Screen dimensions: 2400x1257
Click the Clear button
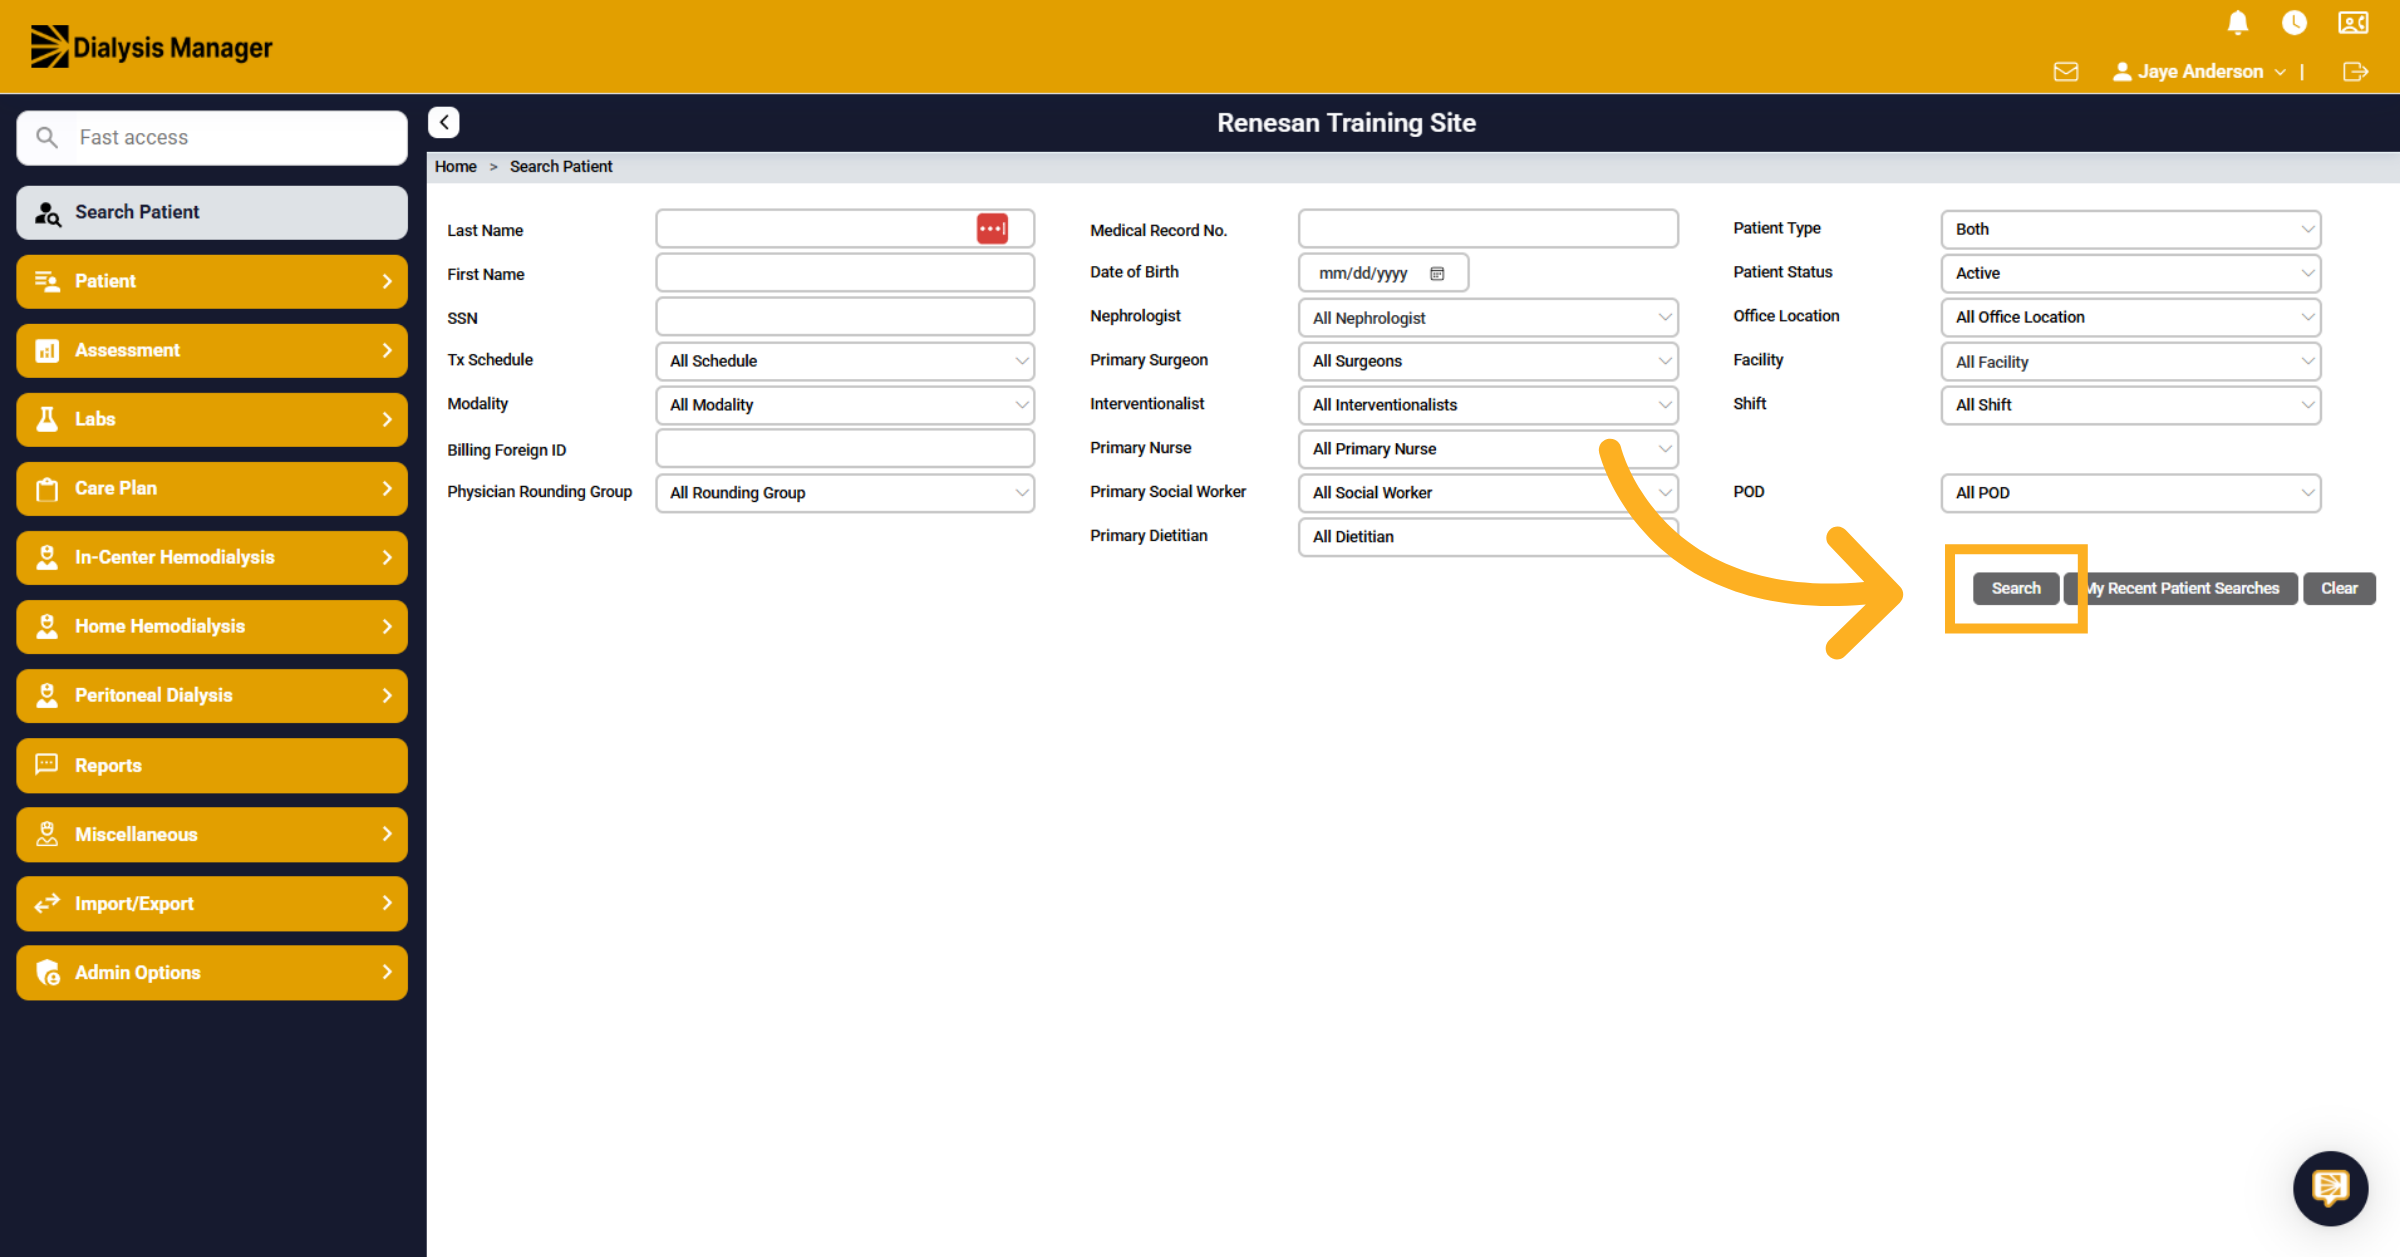(2339, 588)
